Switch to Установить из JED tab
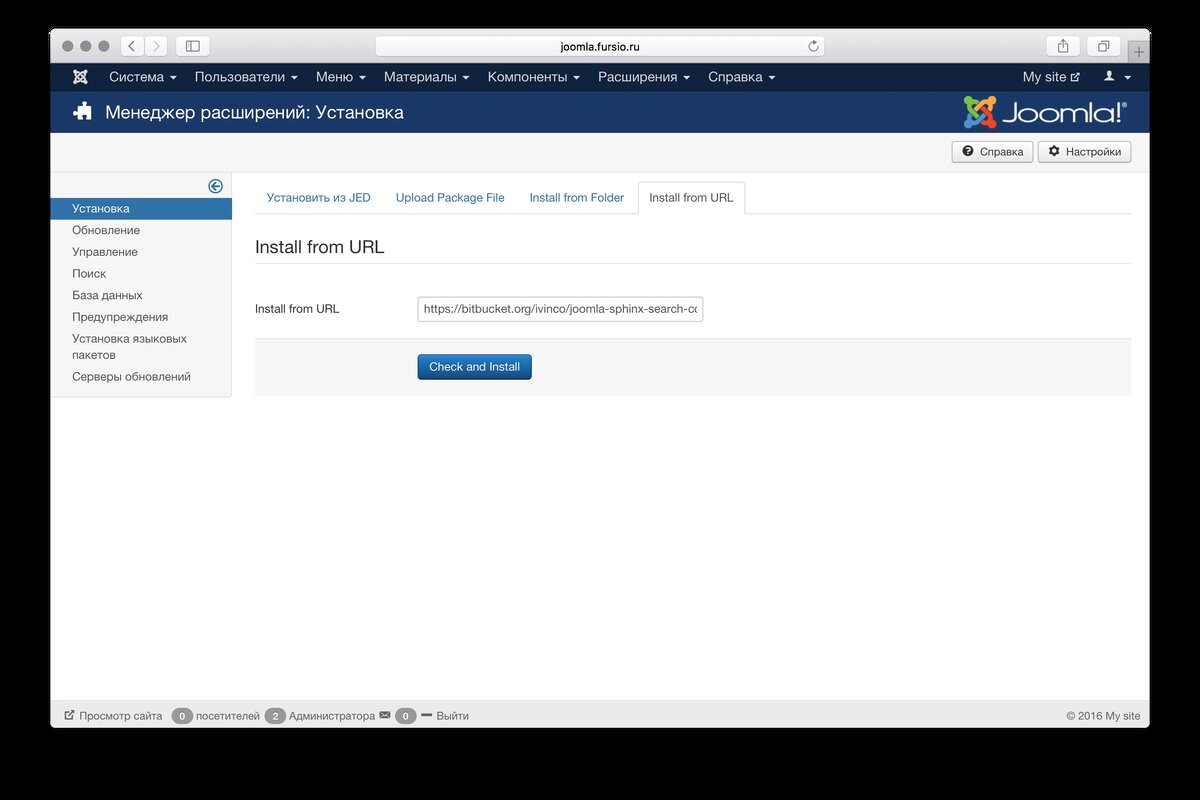The height and width of the screenshot is (800, 1200). click(318, 198)
